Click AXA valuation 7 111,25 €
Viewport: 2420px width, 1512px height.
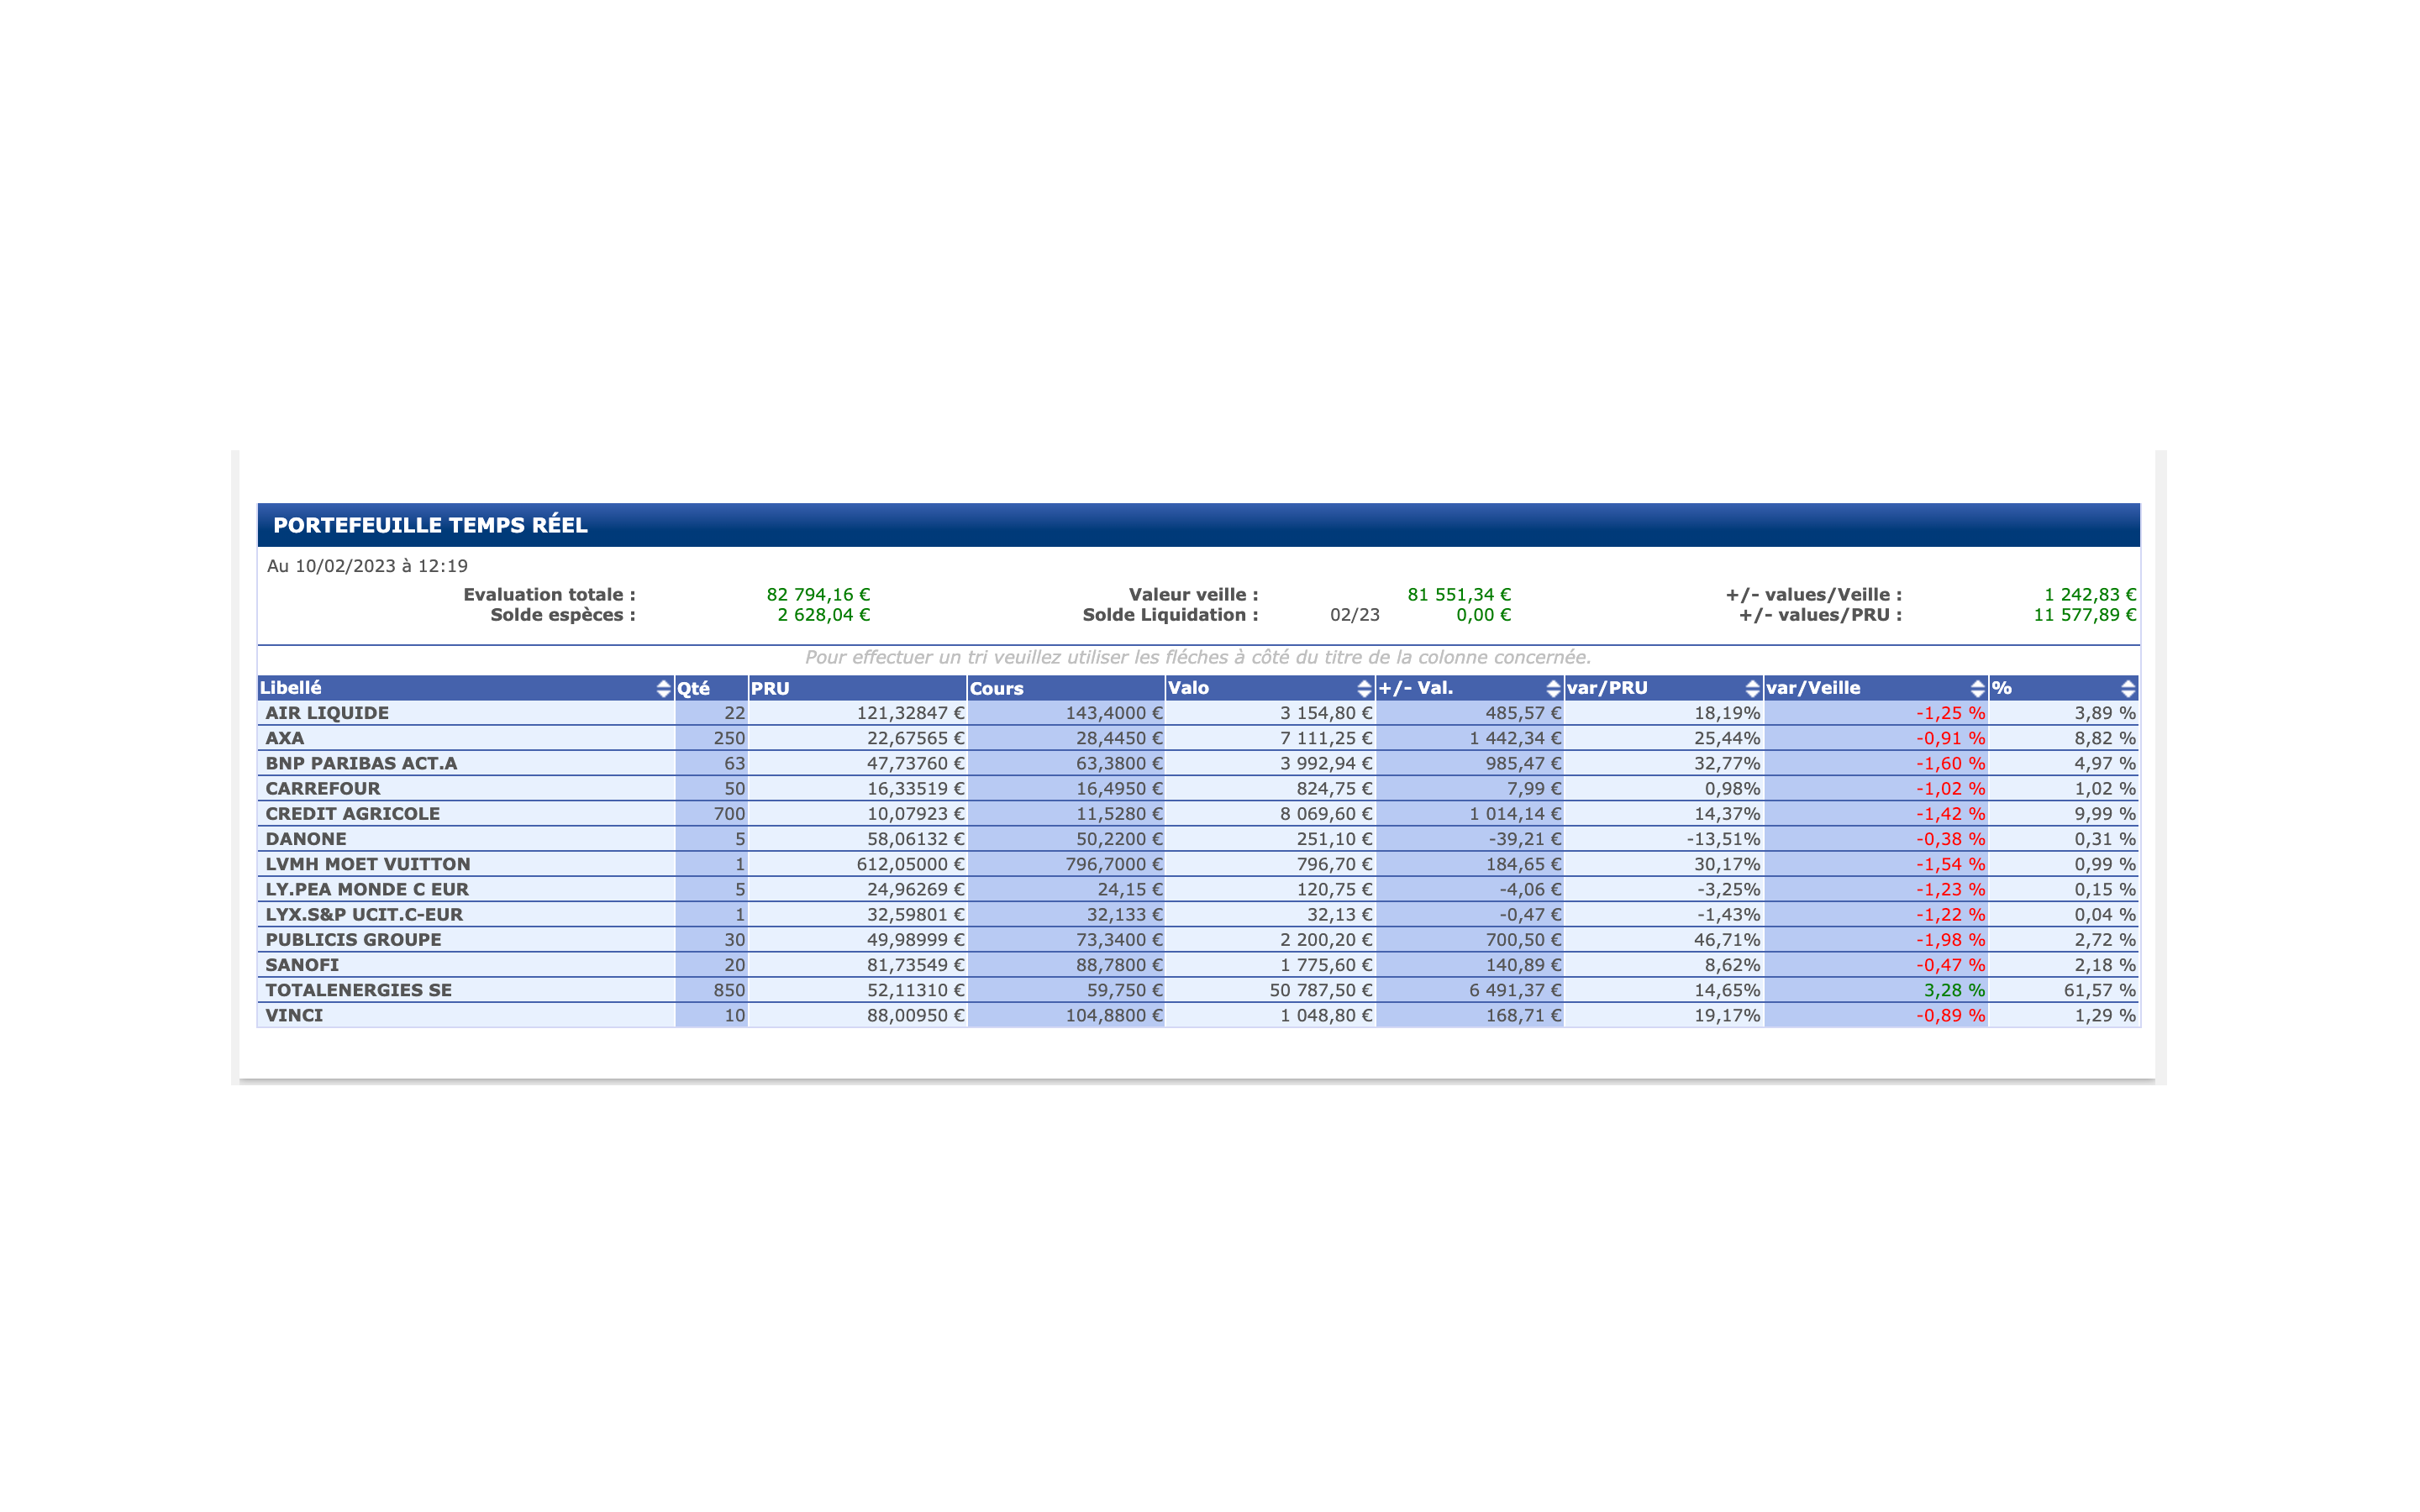click(x=1326, y=738)
